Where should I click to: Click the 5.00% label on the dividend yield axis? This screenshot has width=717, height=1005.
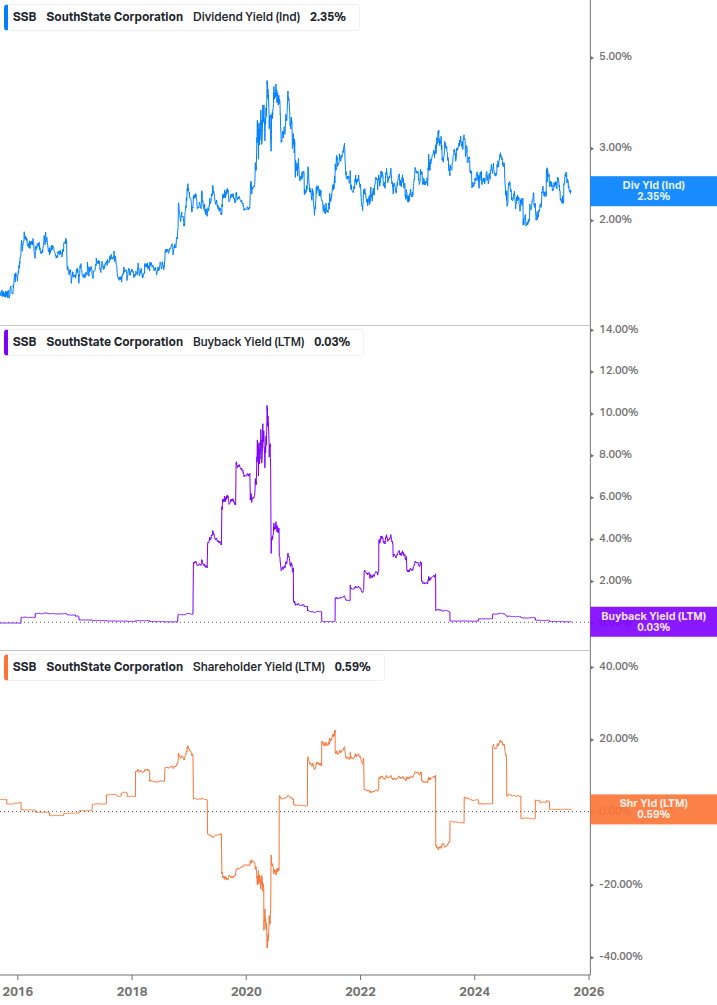[614, 57]
